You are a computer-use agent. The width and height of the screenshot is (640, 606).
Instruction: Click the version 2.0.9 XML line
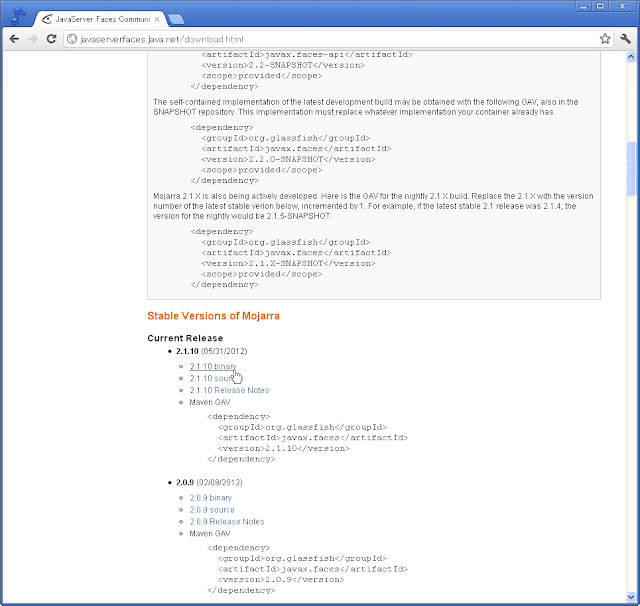click(281, 579)
